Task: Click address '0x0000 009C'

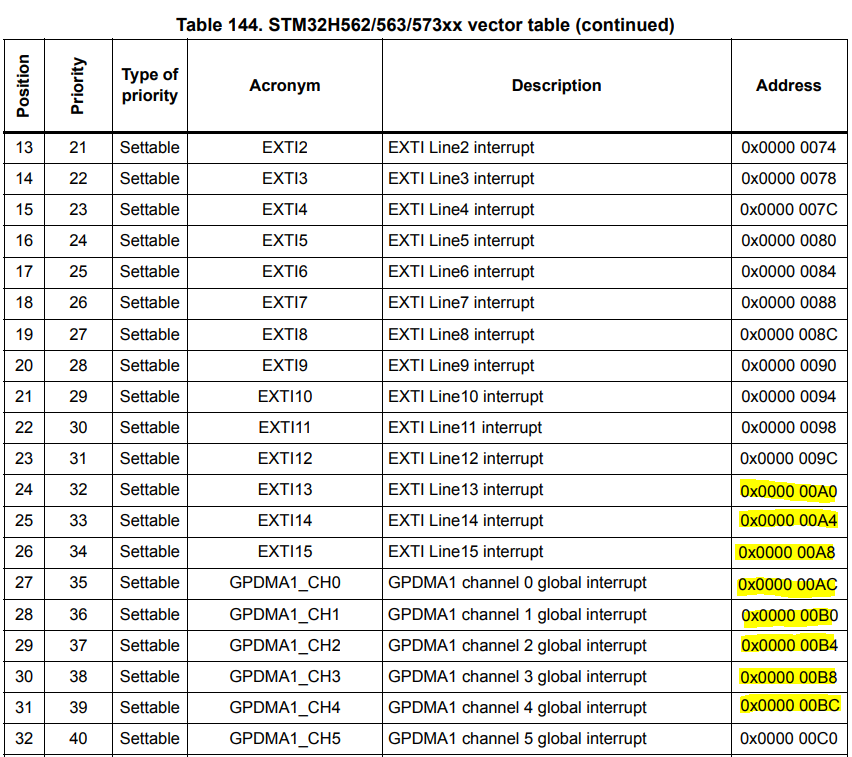Action: pos(788,458)
